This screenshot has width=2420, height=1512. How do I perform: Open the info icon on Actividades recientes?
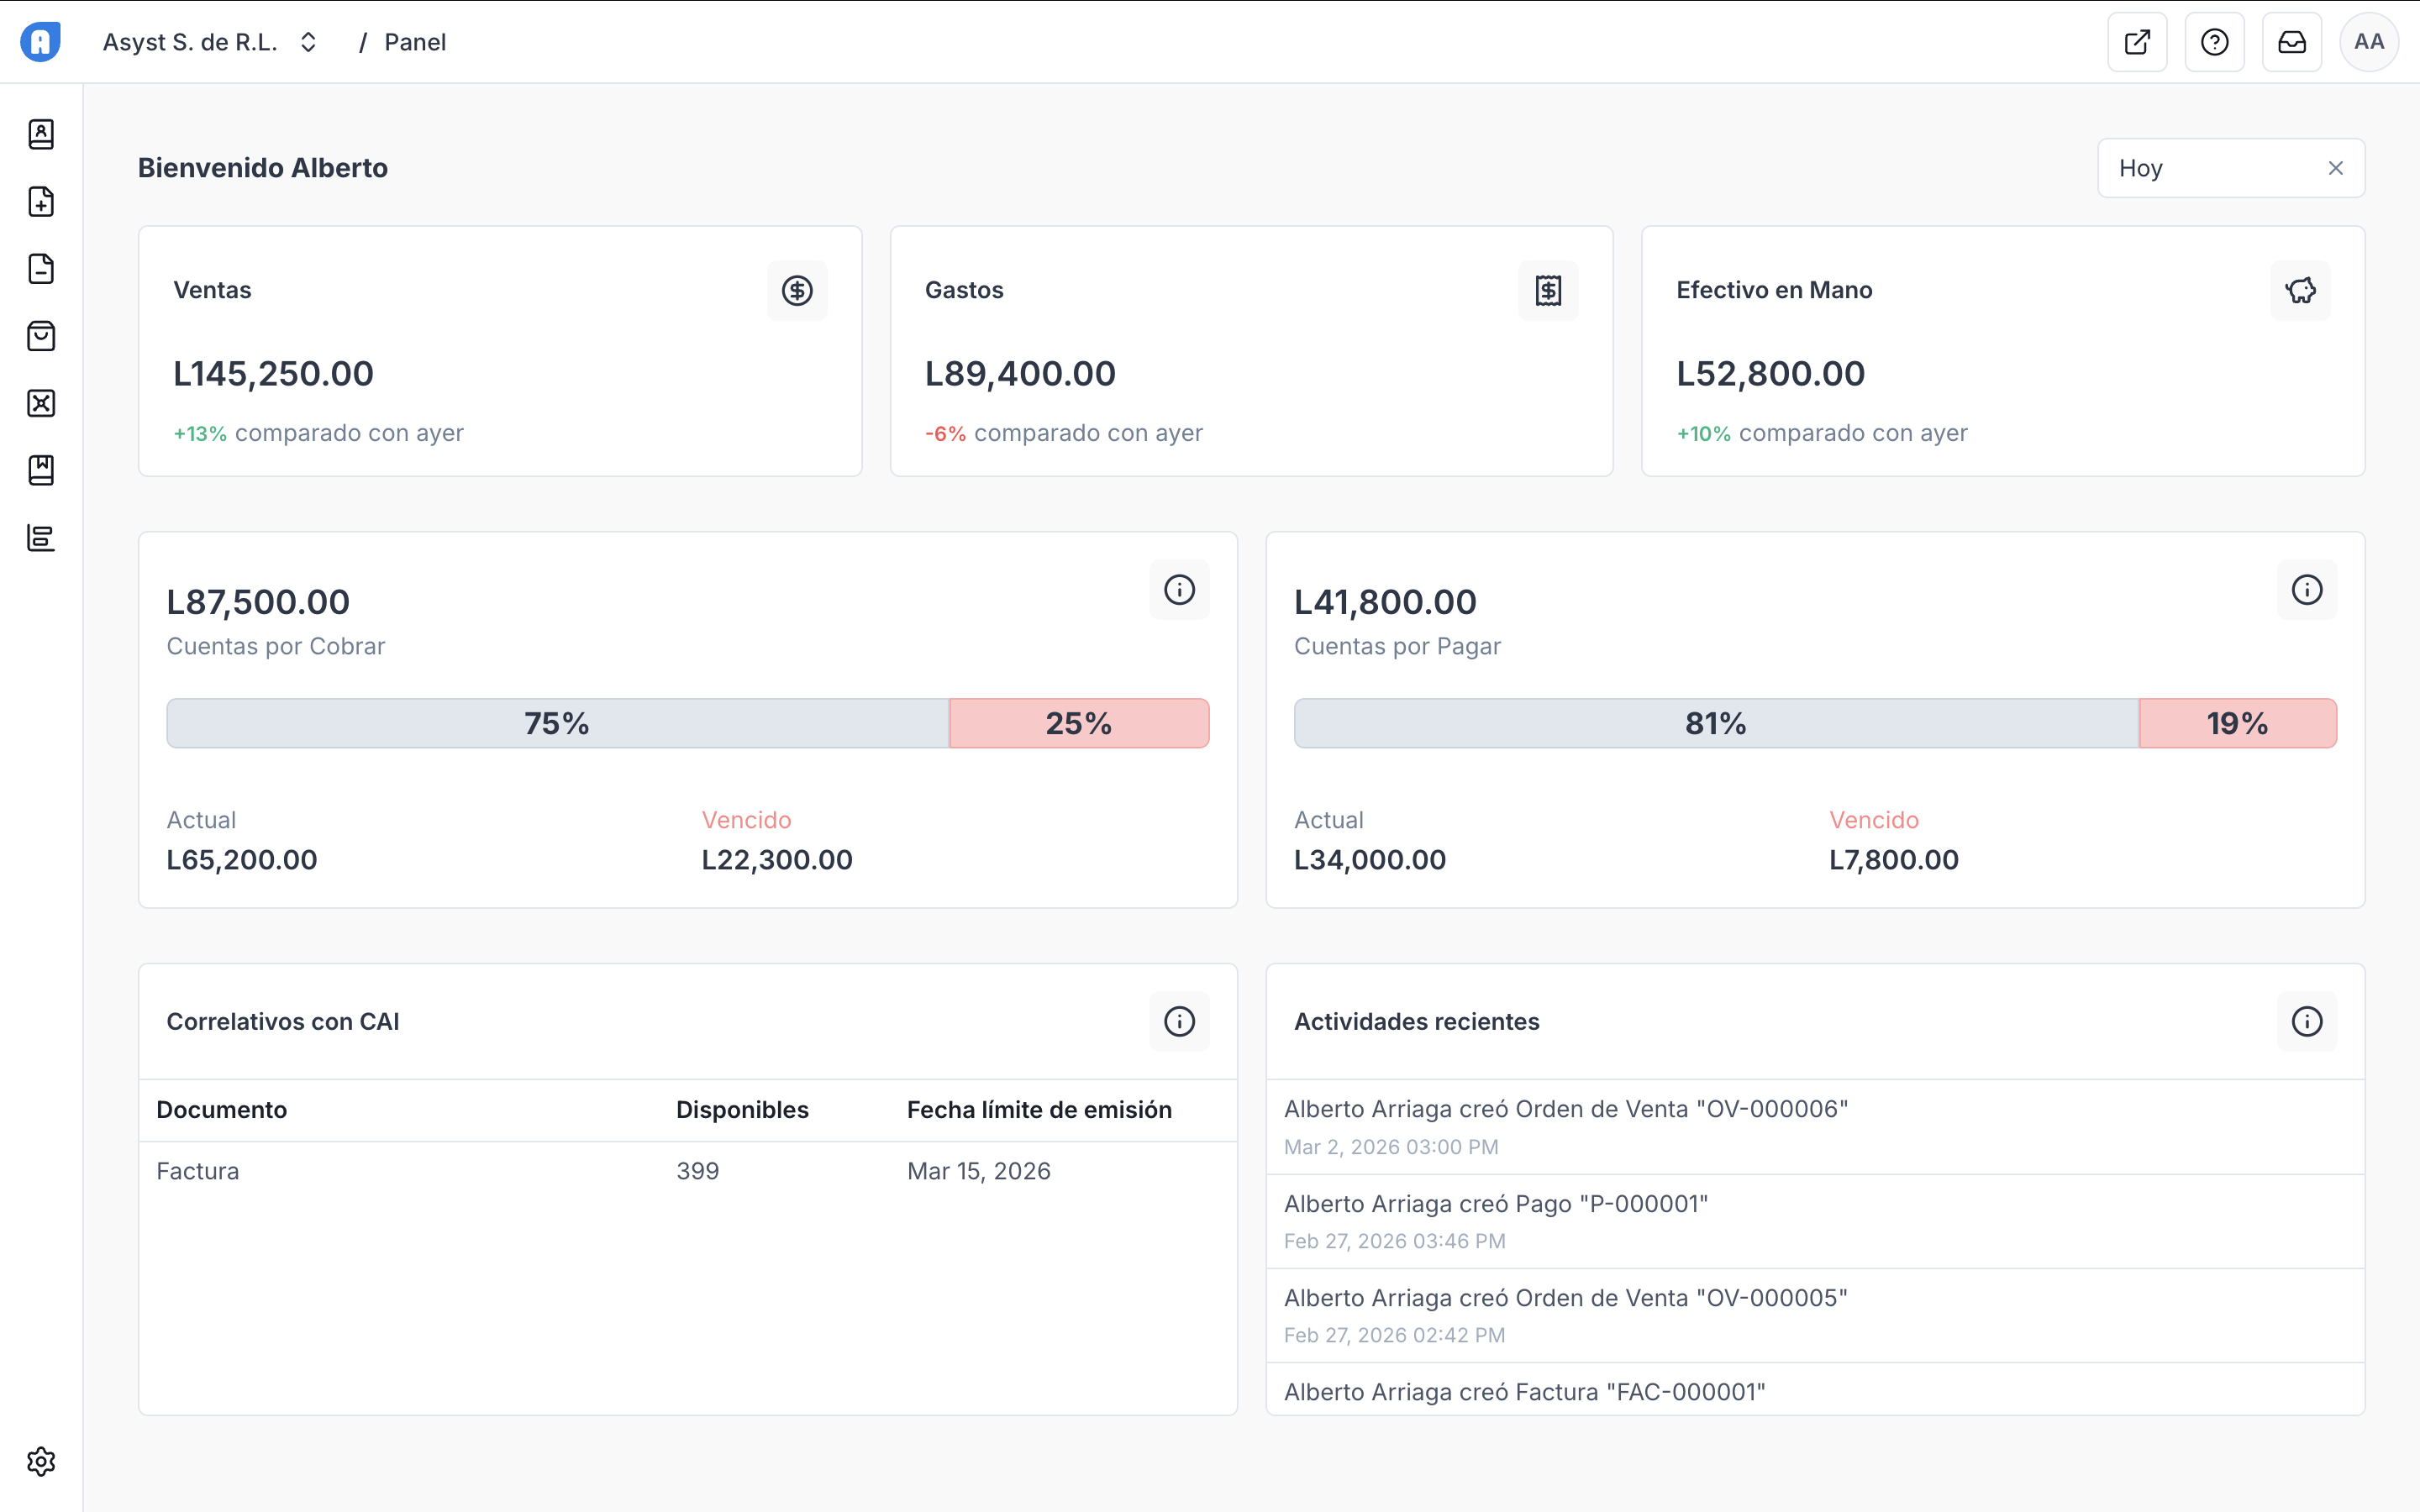point(2307,1021)
